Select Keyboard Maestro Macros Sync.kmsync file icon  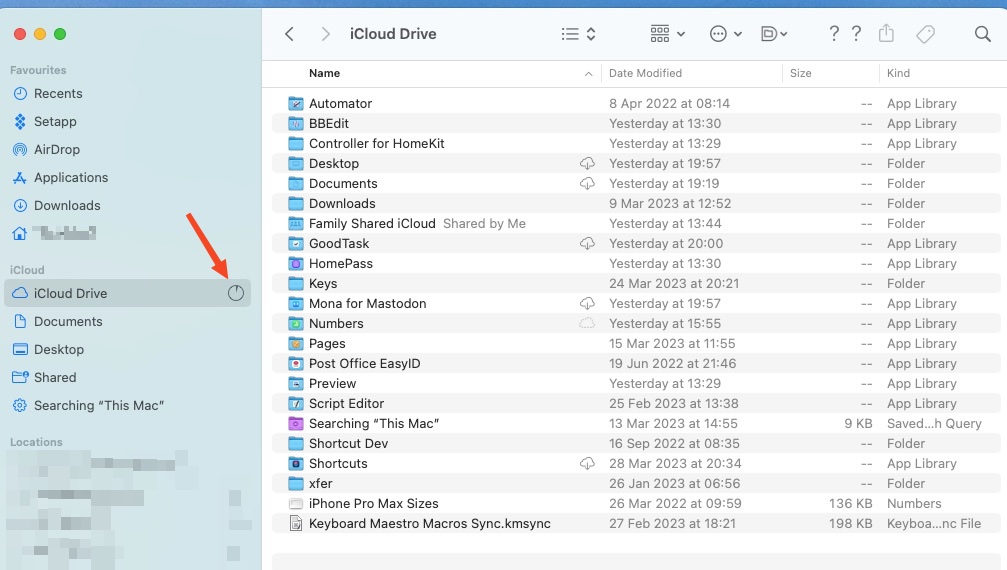(295, 524)
